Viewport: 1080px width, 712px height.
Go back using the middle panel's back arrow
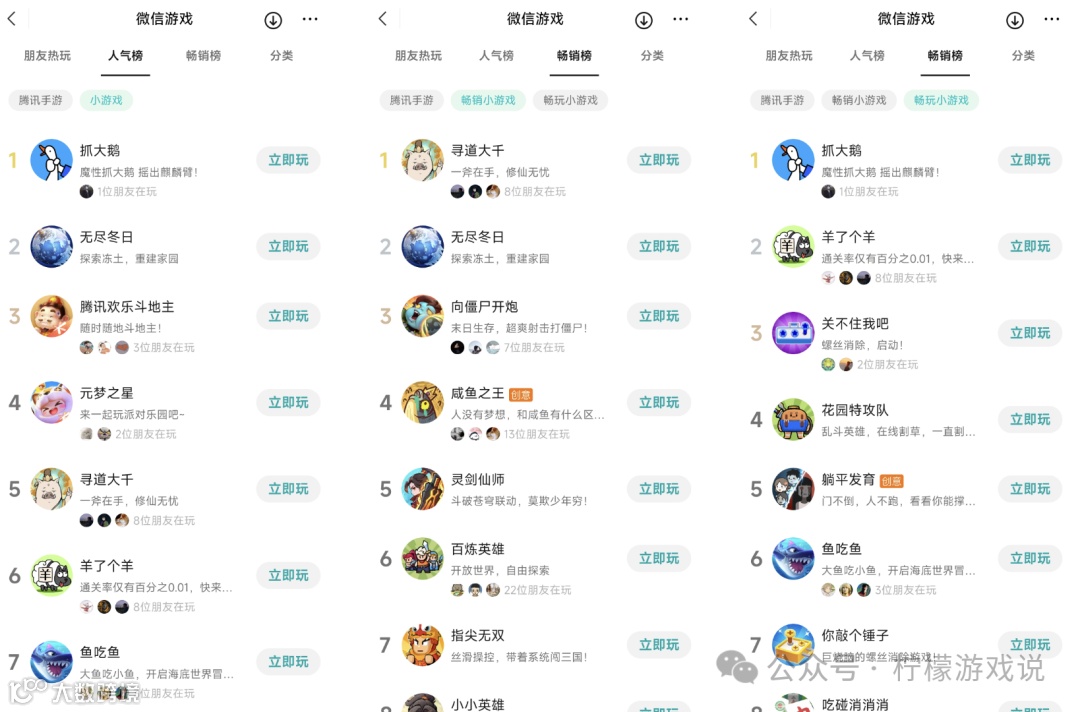coord(383,19)
